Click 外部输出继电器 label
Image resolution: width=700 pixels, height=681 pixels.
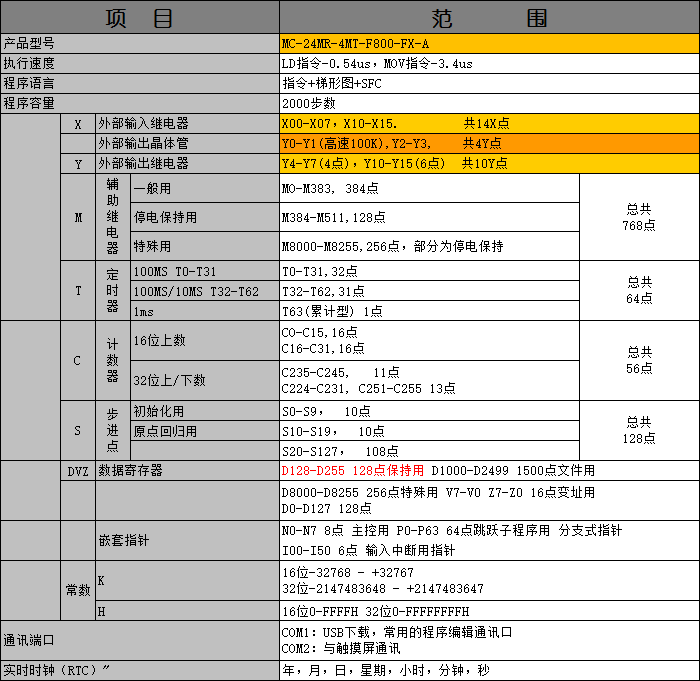point(188,163)
